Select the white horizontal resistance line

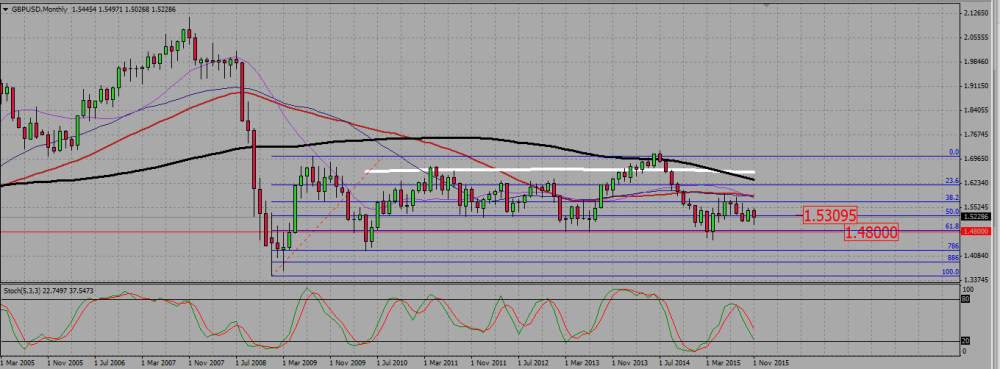click(x=559, y=170)
